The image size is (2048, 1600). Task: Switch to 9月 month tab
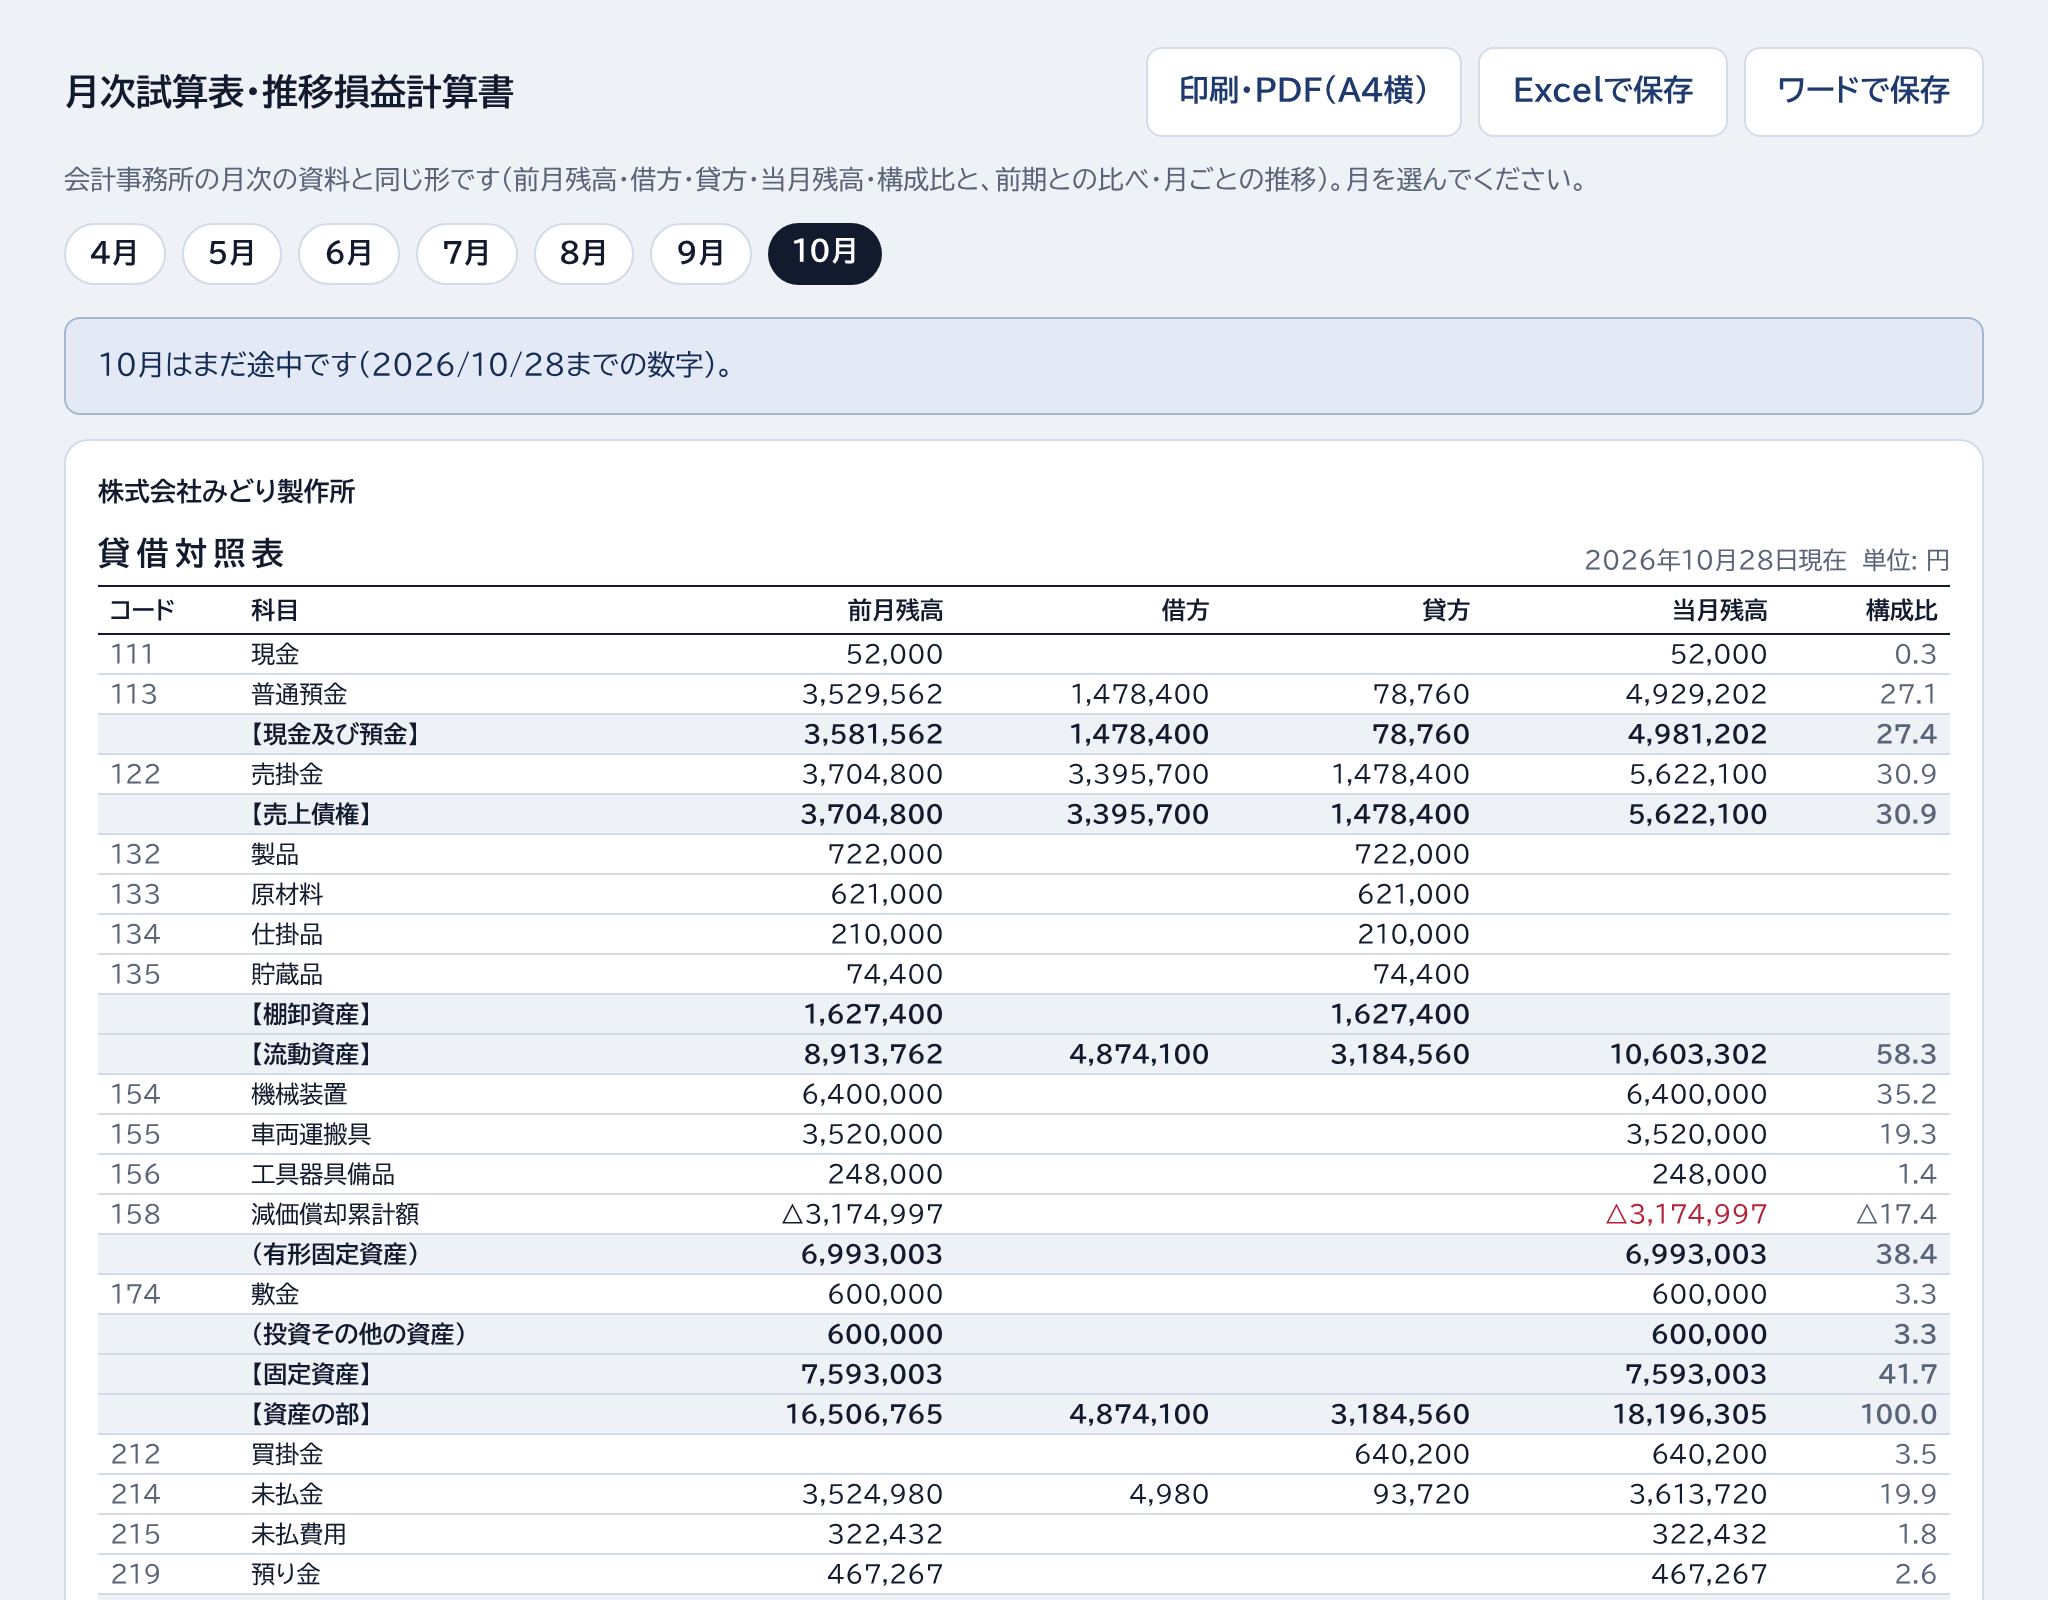700,253
